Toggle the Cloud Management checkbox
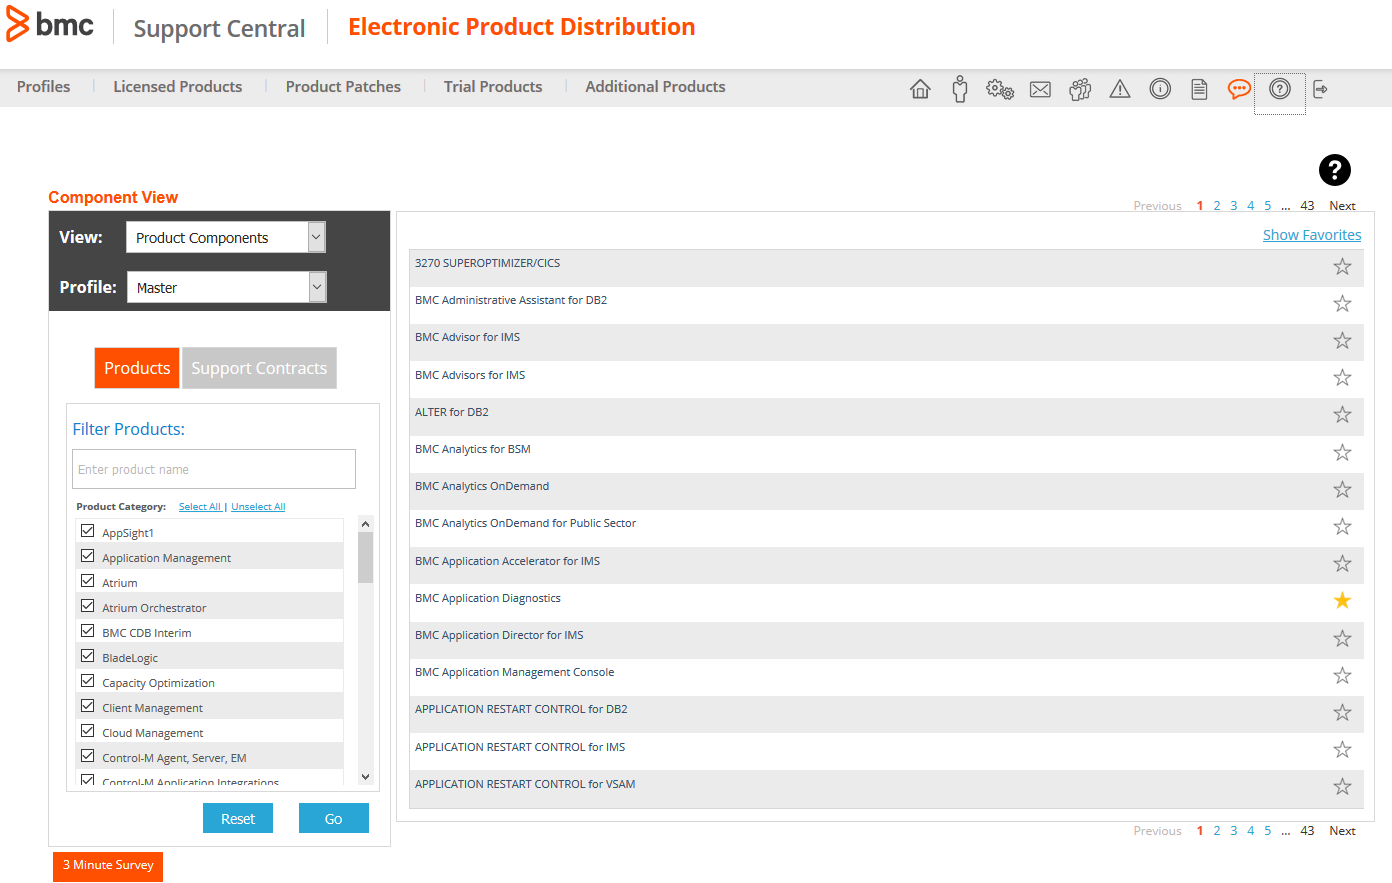Image resolution: width=1392 pixels, height=883 pixels. click(x=88, y=731)
